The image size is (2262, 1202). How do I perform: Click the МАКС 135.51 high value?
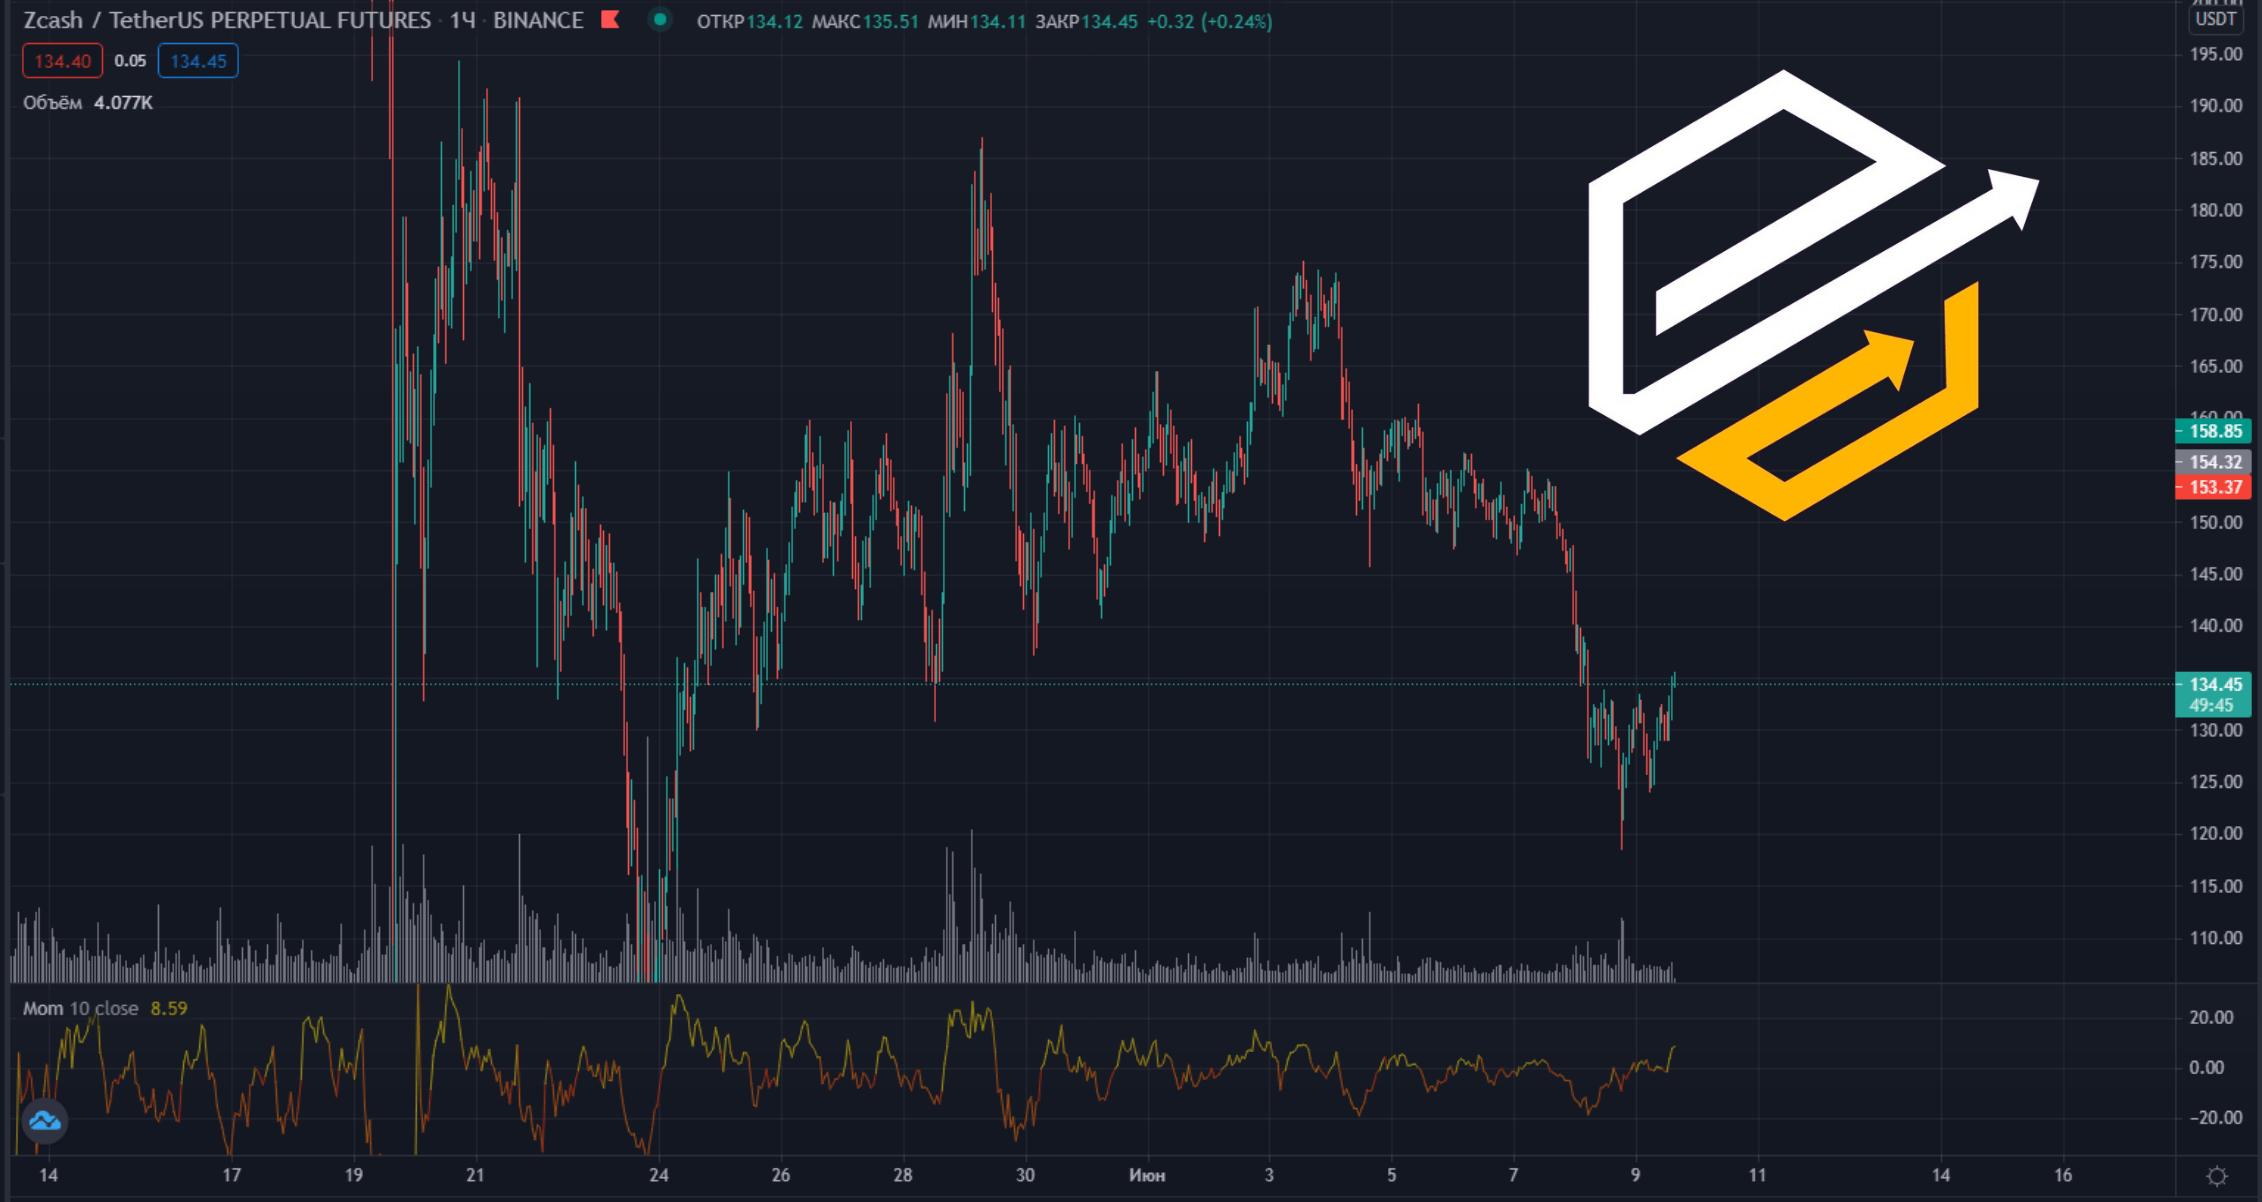click(x=865, y=21)
